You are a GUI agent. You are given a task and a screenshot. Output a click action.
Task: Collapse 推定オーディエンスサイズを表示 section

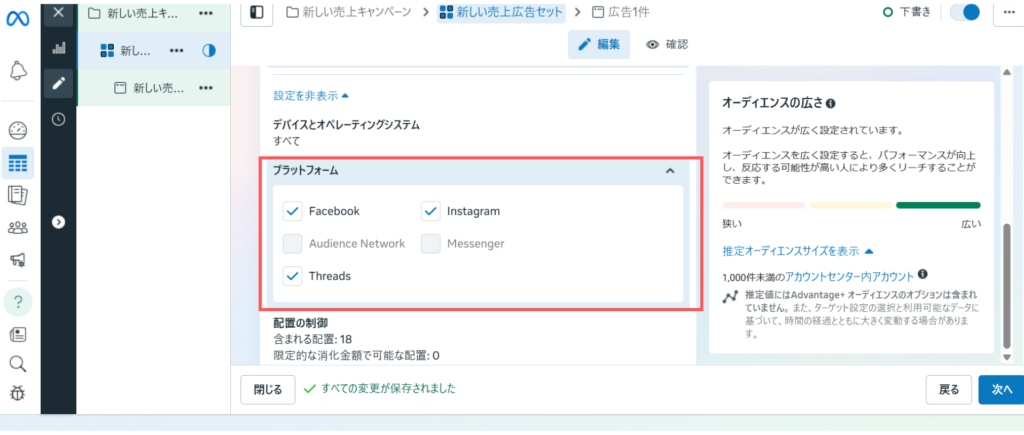coord(798,251)
